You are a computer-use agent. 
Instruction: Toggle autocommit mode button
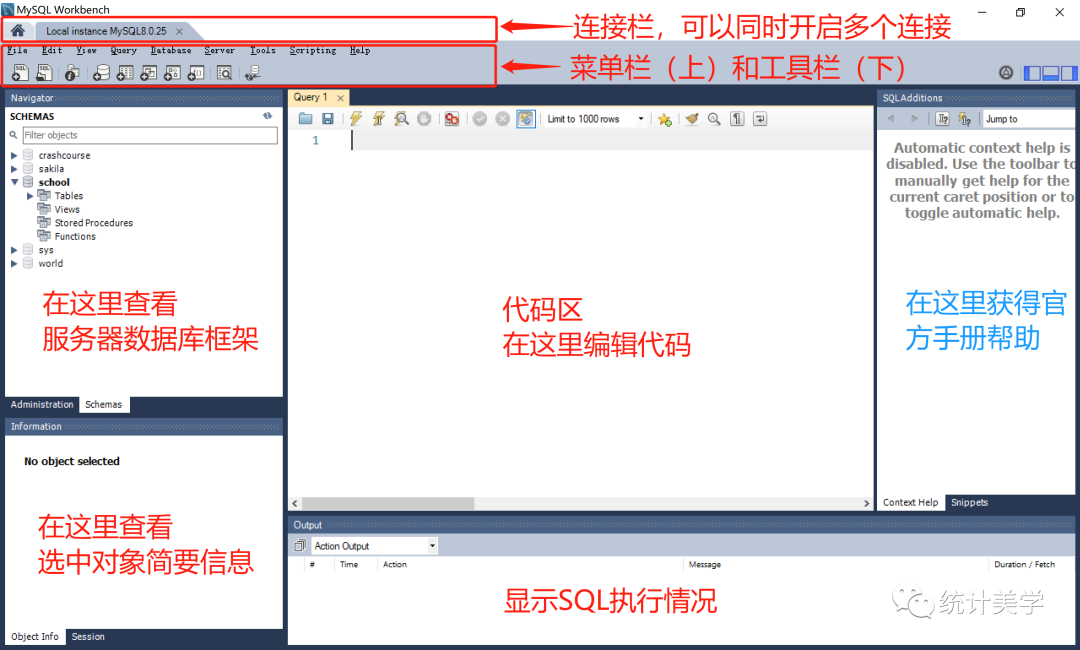pos(526,119)
